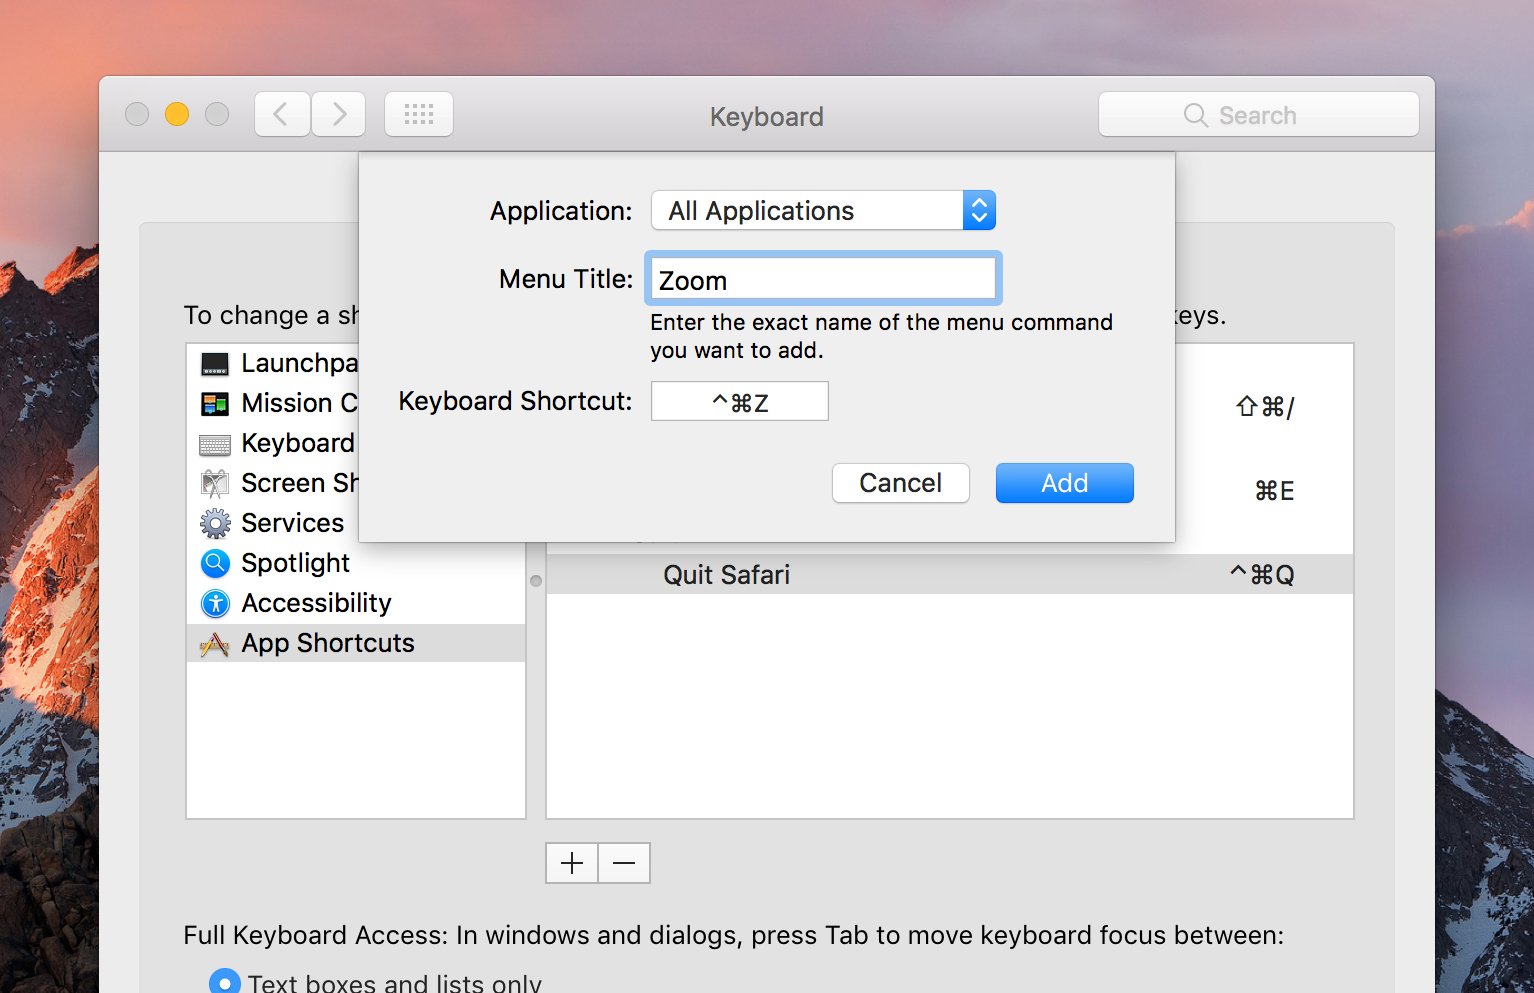Click the Show All grid icon
Image resolution: width=1534 pixels, height=993 pixels.
pos(418,113)
